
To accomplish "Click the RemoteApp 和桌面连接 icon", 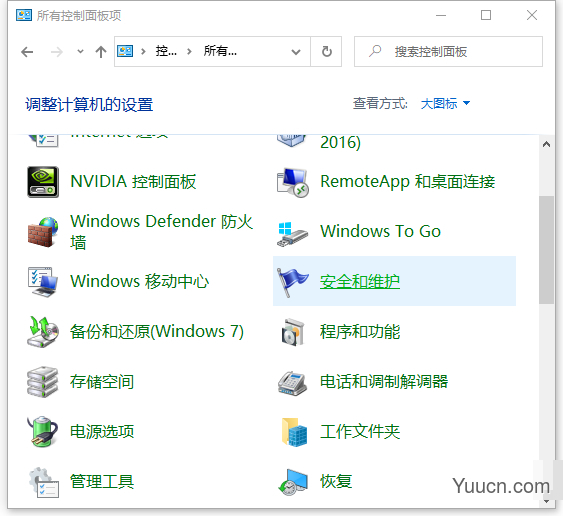I will [x=293, y=182].
